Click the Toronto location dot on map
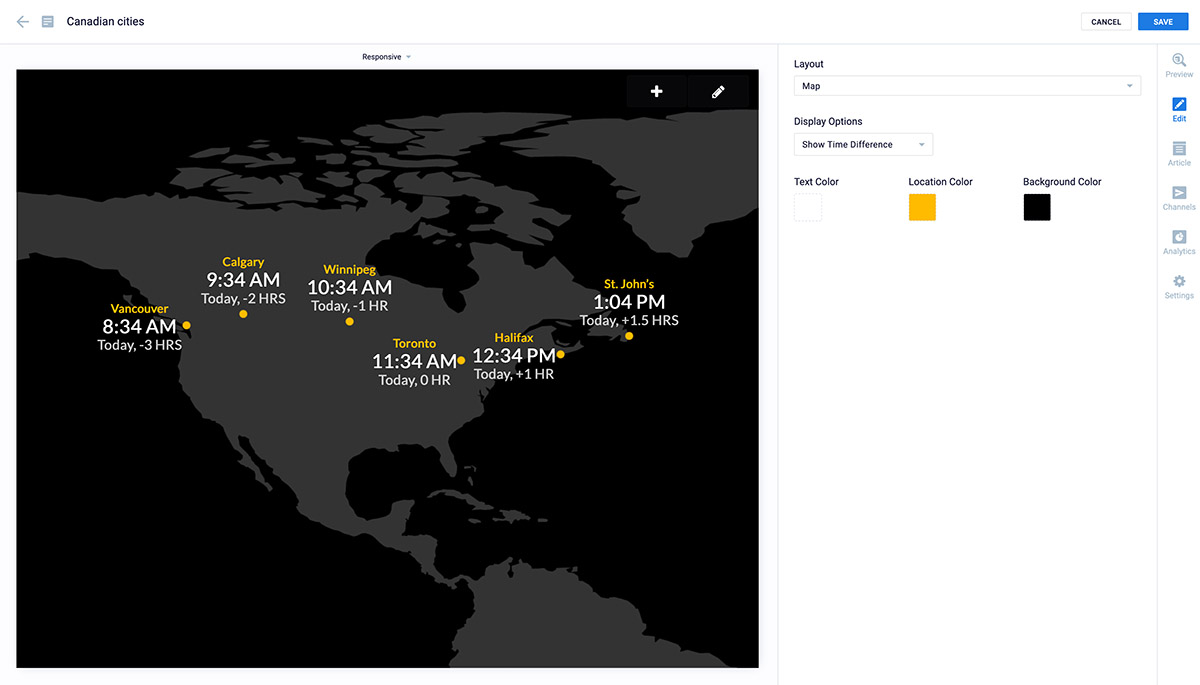This screenshot has width=1200, height=685. (x=461, y=360)
